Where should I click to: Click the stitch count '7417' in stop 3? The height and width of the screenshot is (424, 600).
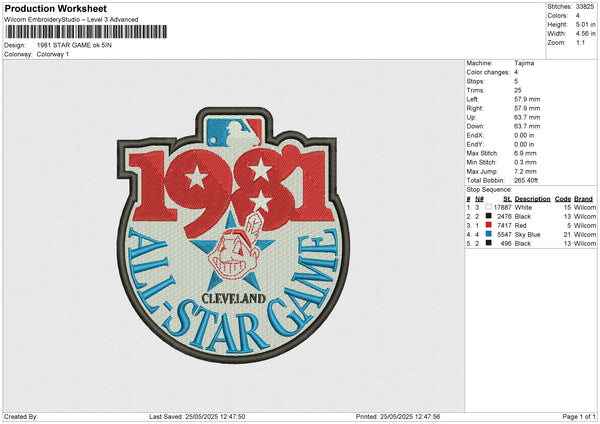pyautogui.click(x=504, y=225)
